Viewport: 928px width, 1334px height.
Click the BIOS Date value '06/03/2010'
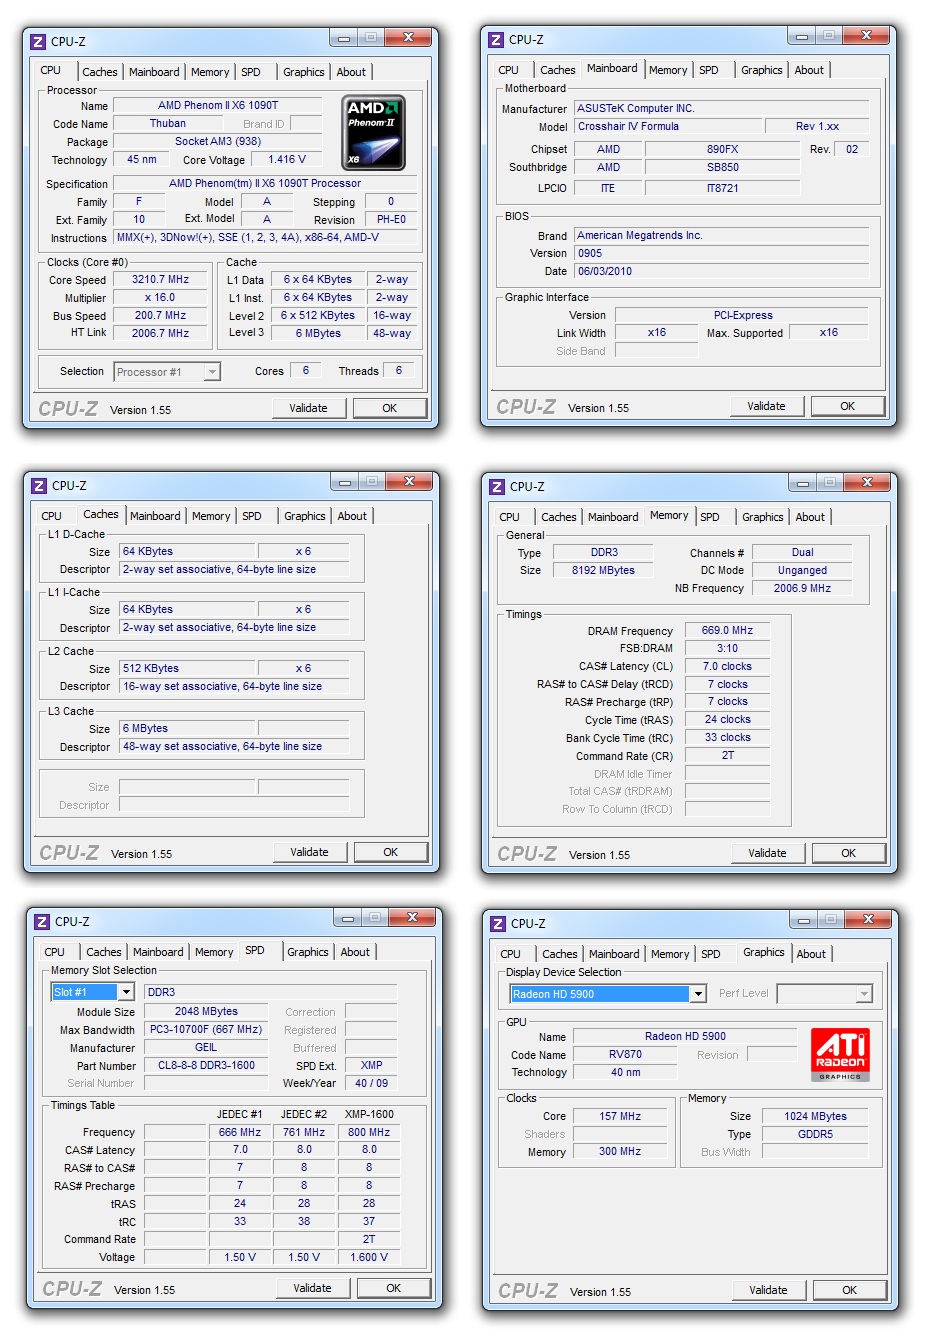click(x=722, y=272)
